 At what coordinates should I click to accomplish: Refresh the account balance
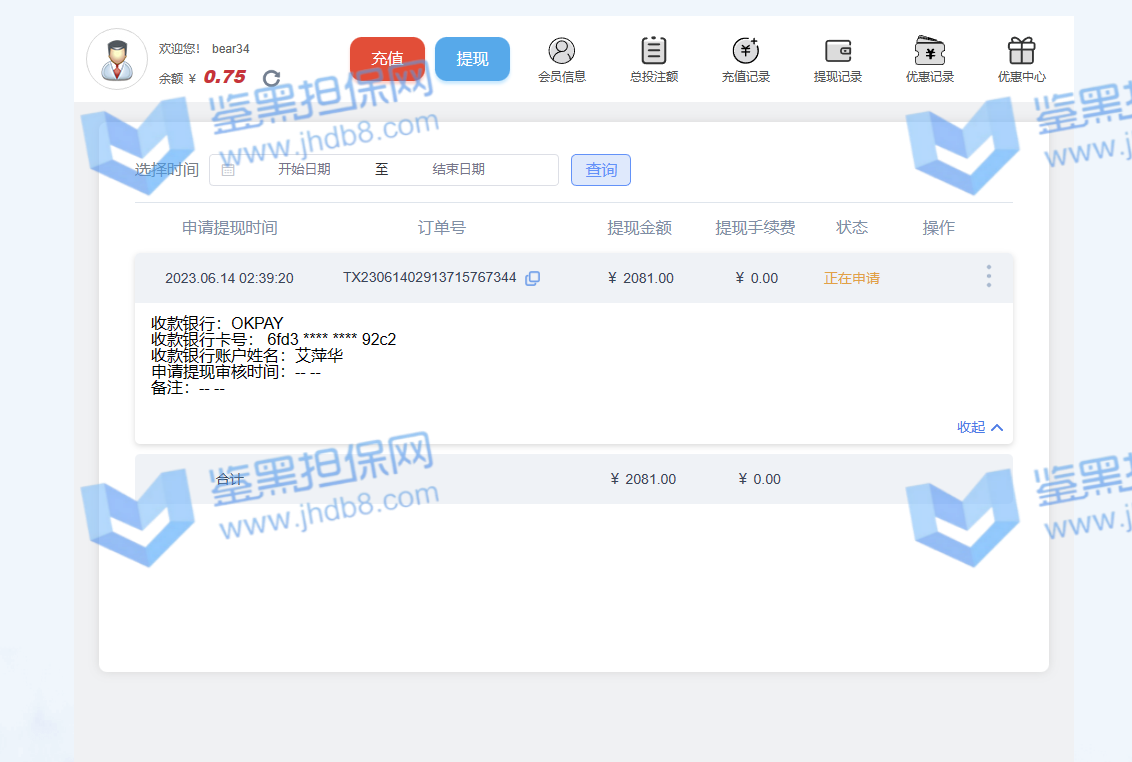(x=271, y=78)
